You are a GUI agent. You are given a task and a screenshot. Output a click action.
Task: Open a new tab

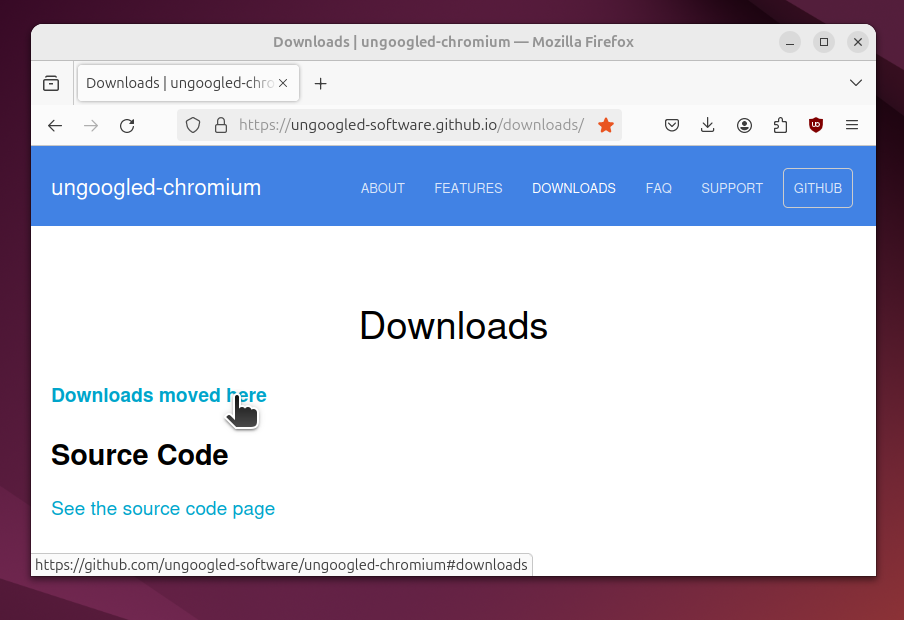coord(321,84)
